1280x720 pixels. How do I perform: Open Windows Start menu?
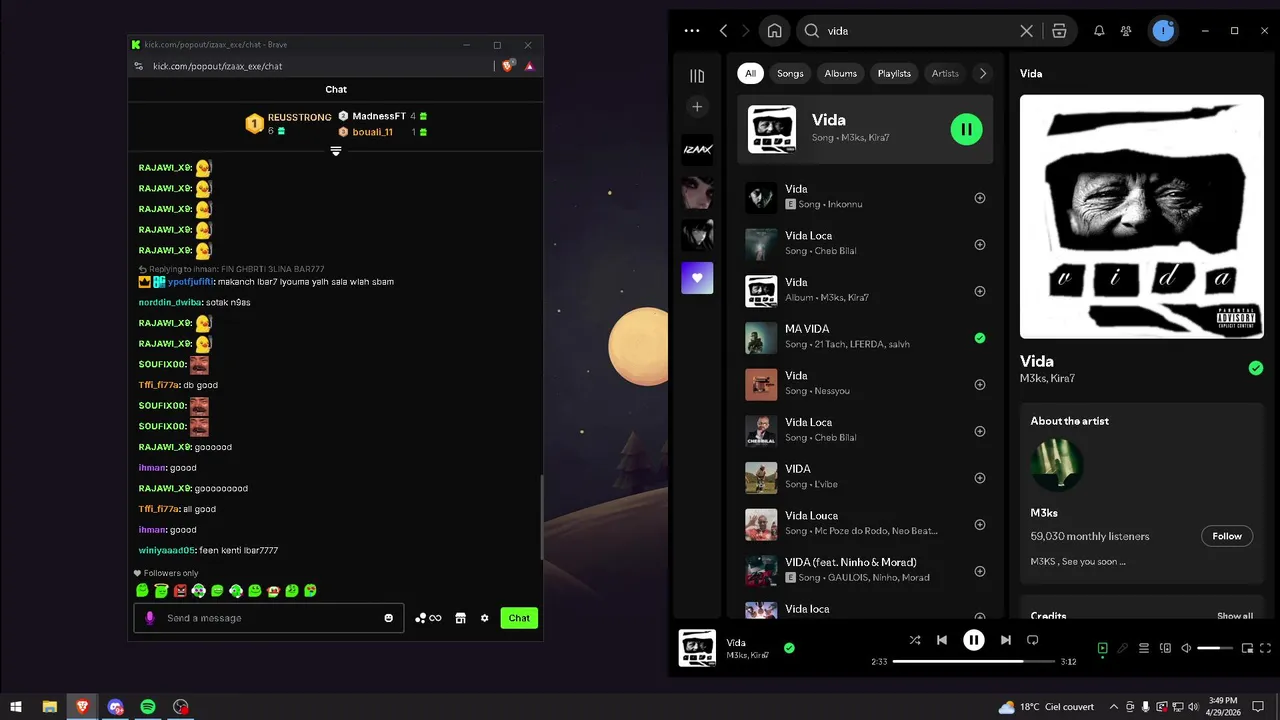point(16,707)
